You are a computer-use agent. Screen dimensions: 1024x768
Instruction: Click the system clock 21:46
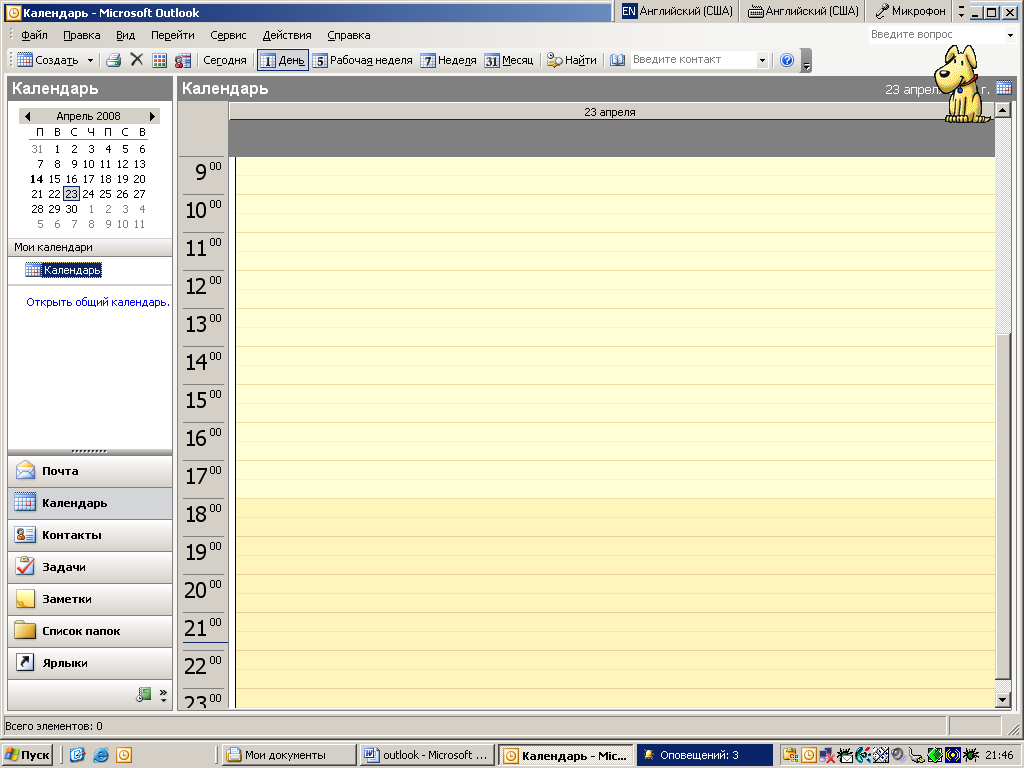coord(999,756)
